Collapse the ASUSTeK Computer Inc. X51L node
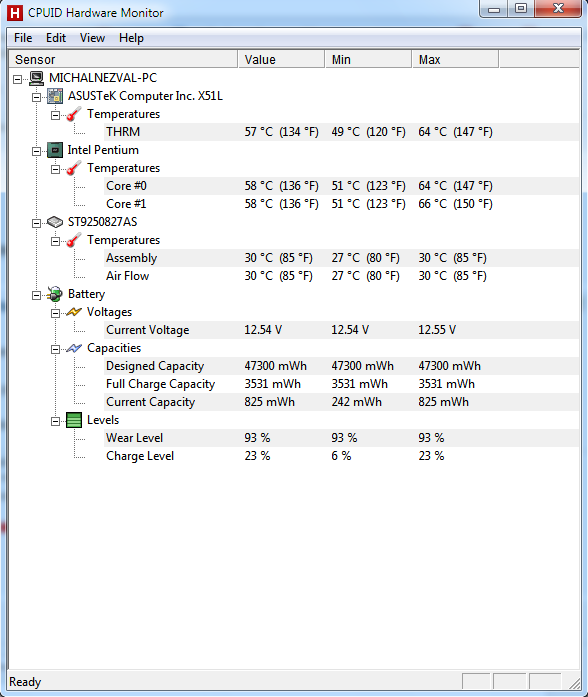Image resolution: width=588 pixels, height=697 pixels. [36, 97]
